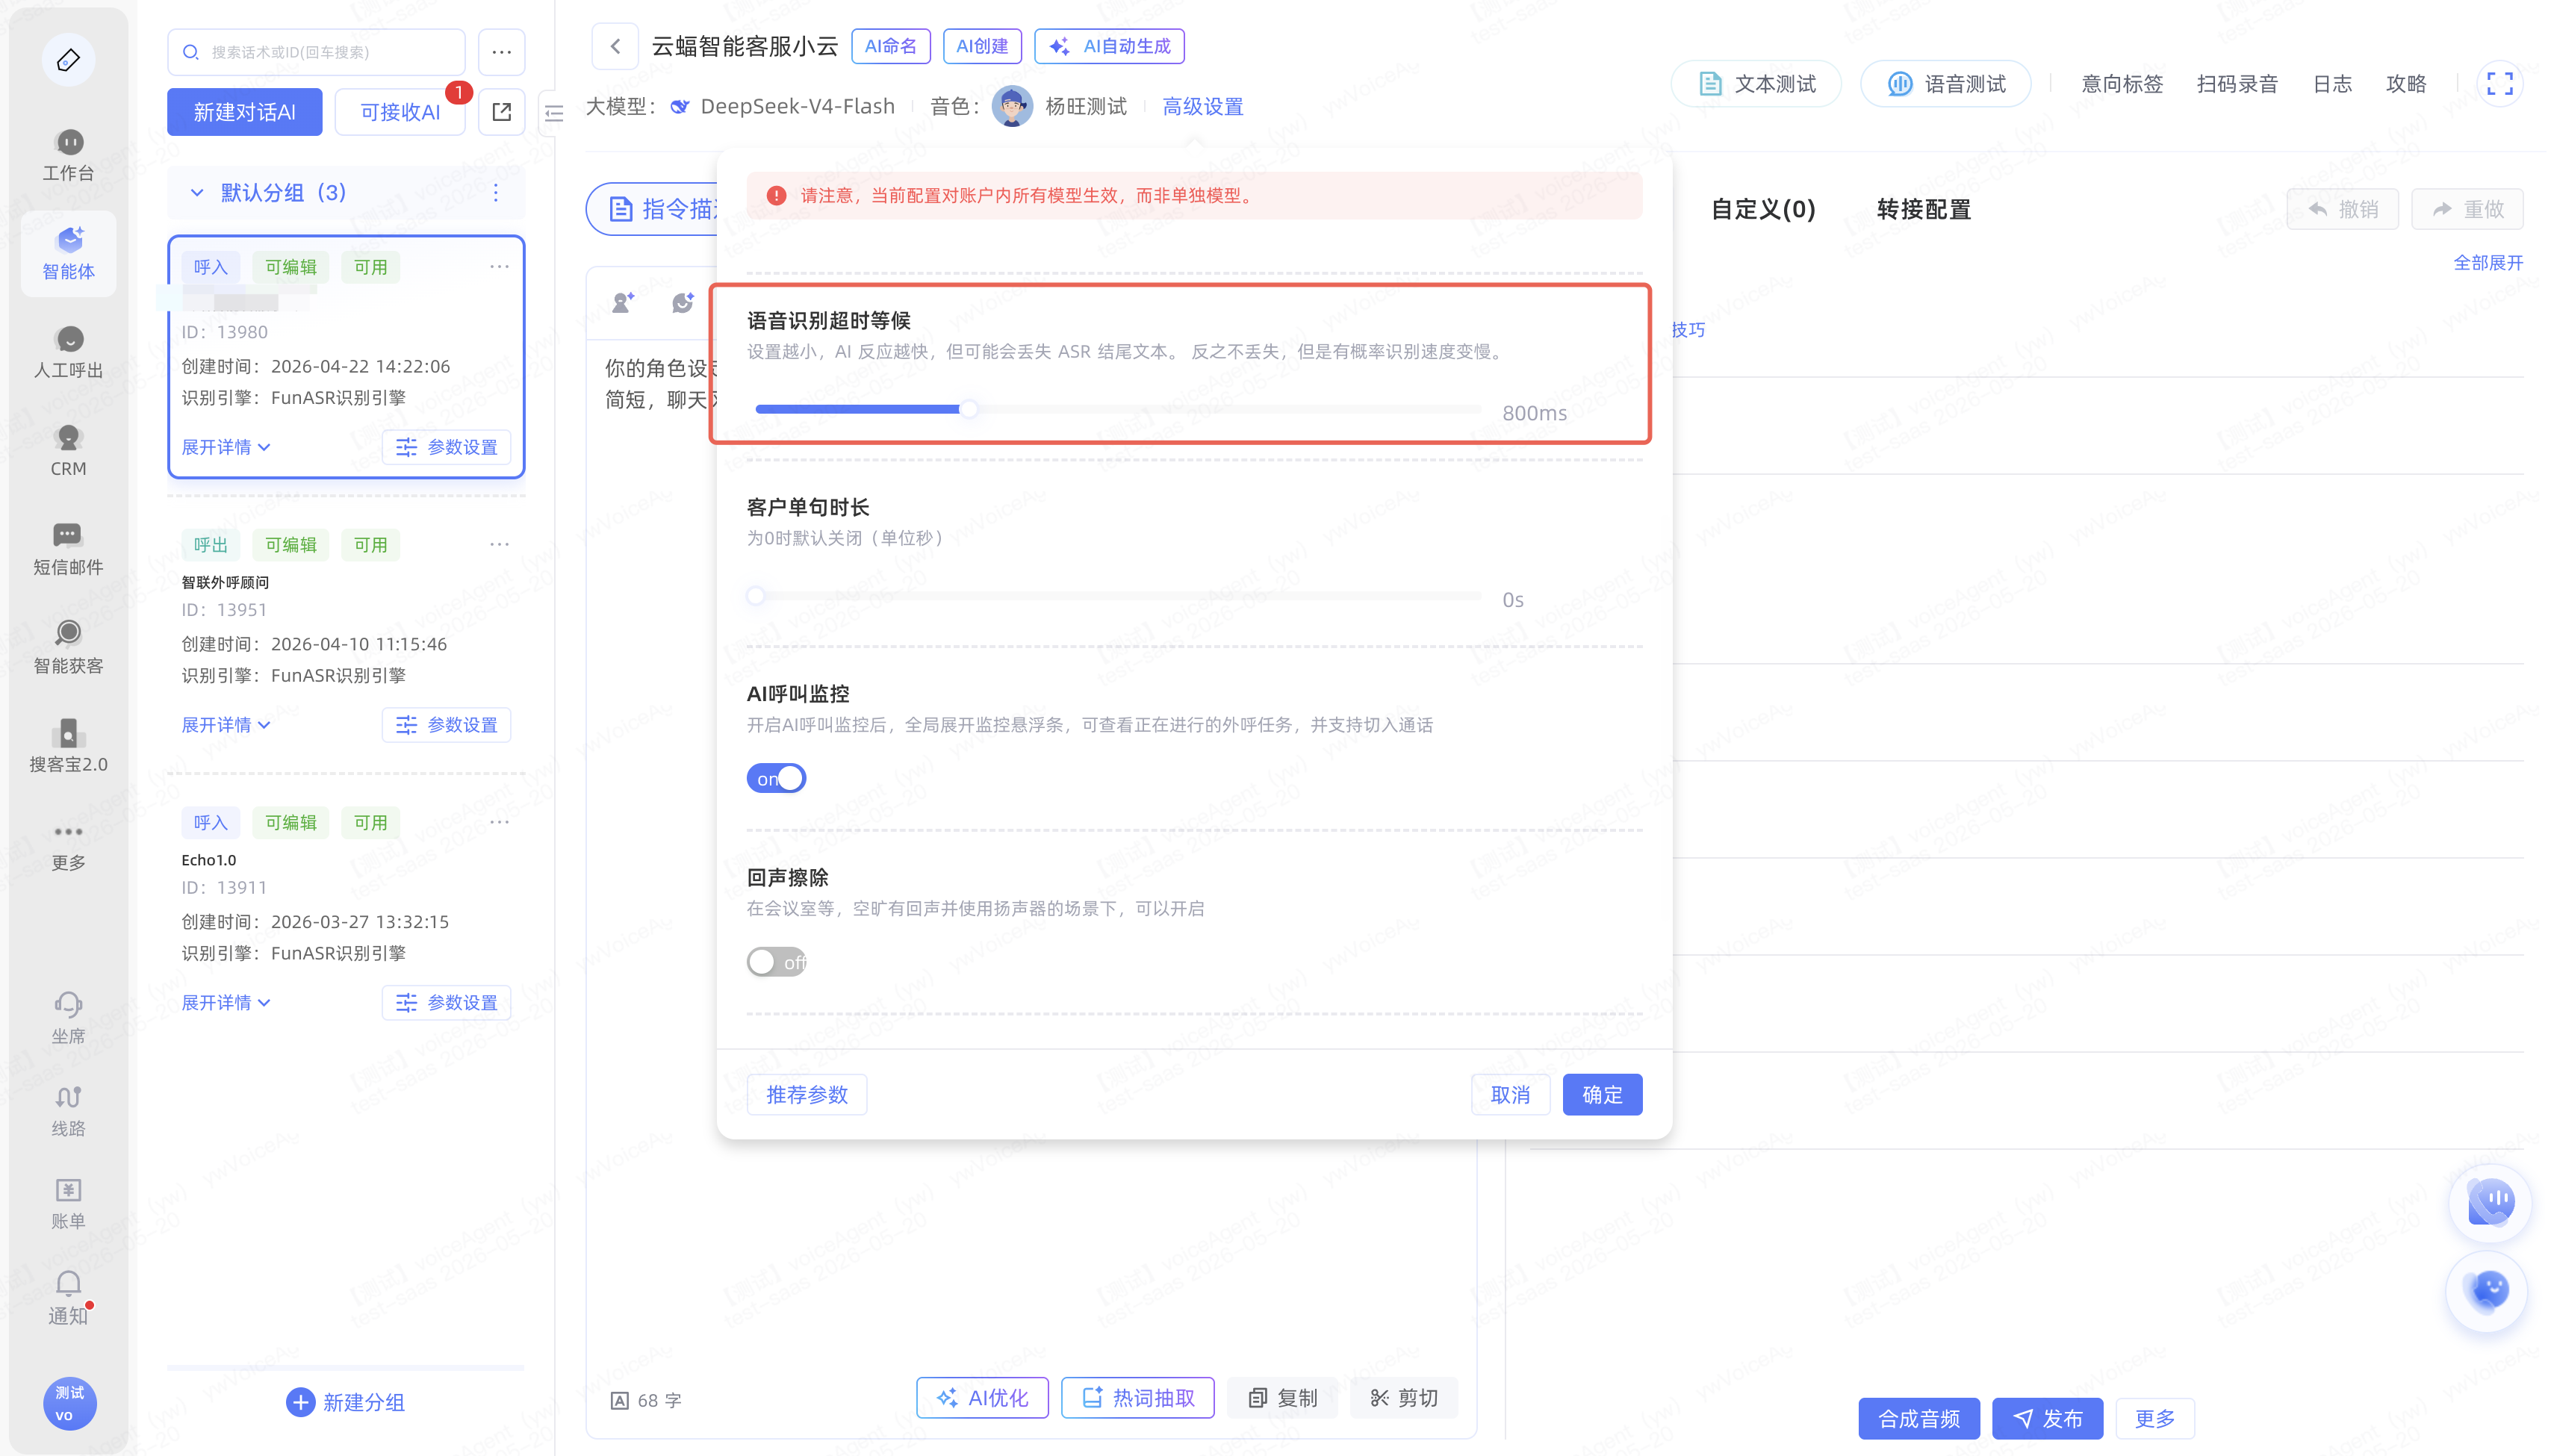Image resolution: width=2551 pixels, height=1456 pixels.
Task: Adjust the 语音识别超时等候 slider handle
Action: pyautogui.click(x=968, y=409)
